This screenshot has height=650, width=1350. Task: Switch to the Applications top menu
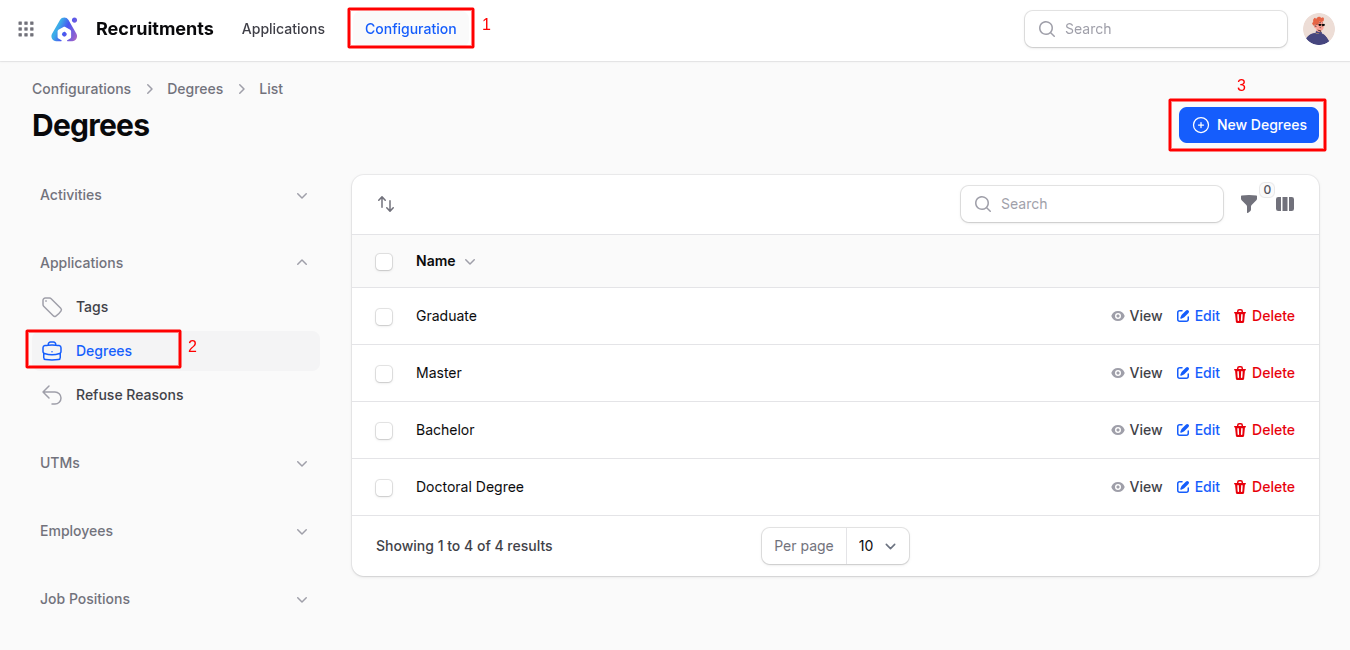click(x=283, y=29)
